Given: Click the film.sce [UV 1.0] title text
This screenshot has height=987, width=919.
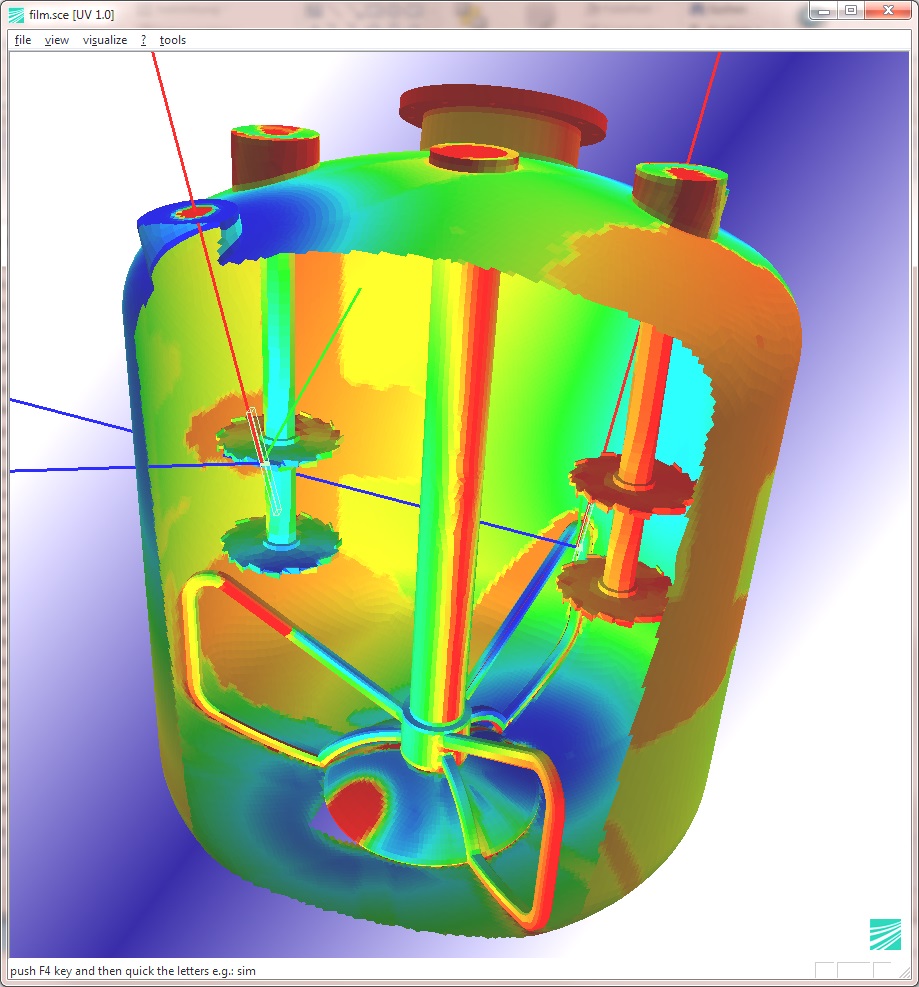Looking at the screenshot, I should (x=72, y=14).
